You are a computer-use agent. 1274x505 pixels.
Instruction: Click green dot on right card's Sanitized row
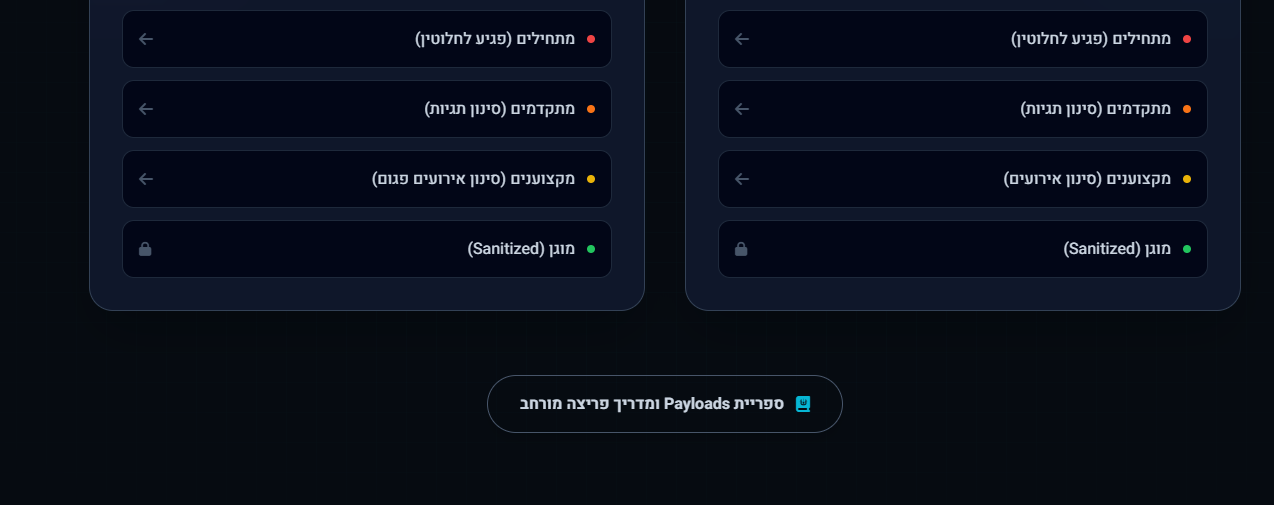1187,249
